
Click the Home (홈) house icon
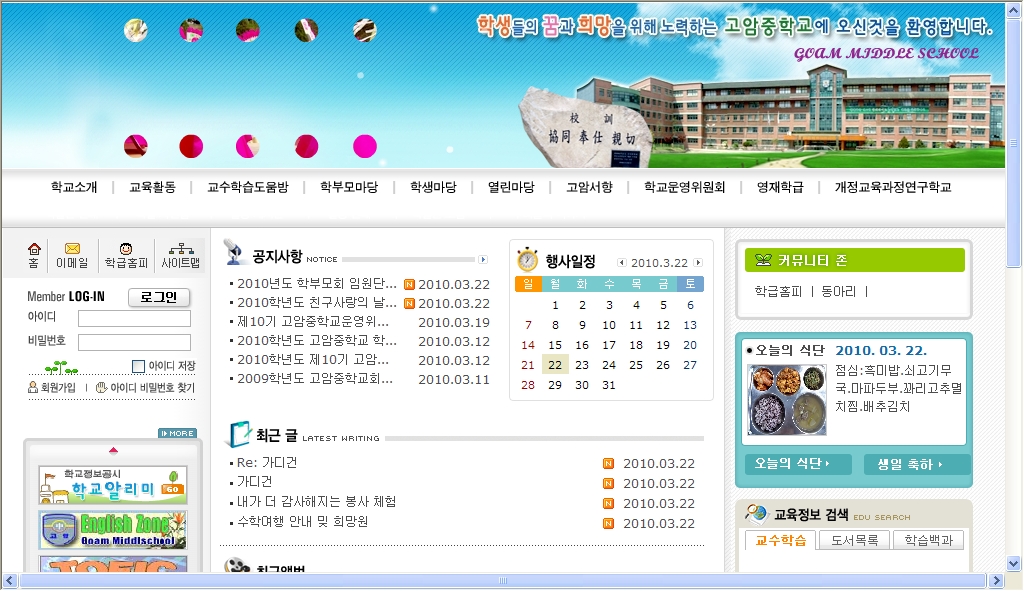point(34,249)
